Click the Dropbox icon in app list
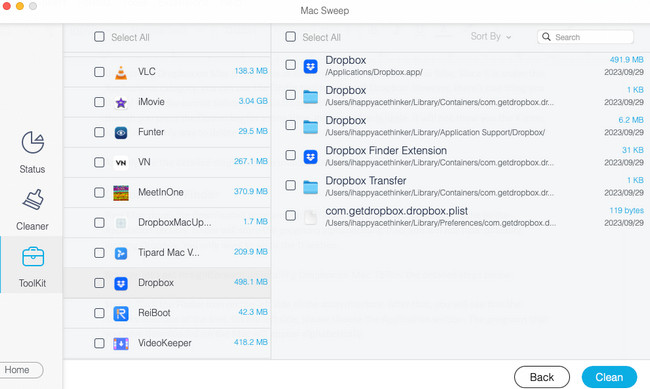Screen dimensions: 650x389 [121, 283]
